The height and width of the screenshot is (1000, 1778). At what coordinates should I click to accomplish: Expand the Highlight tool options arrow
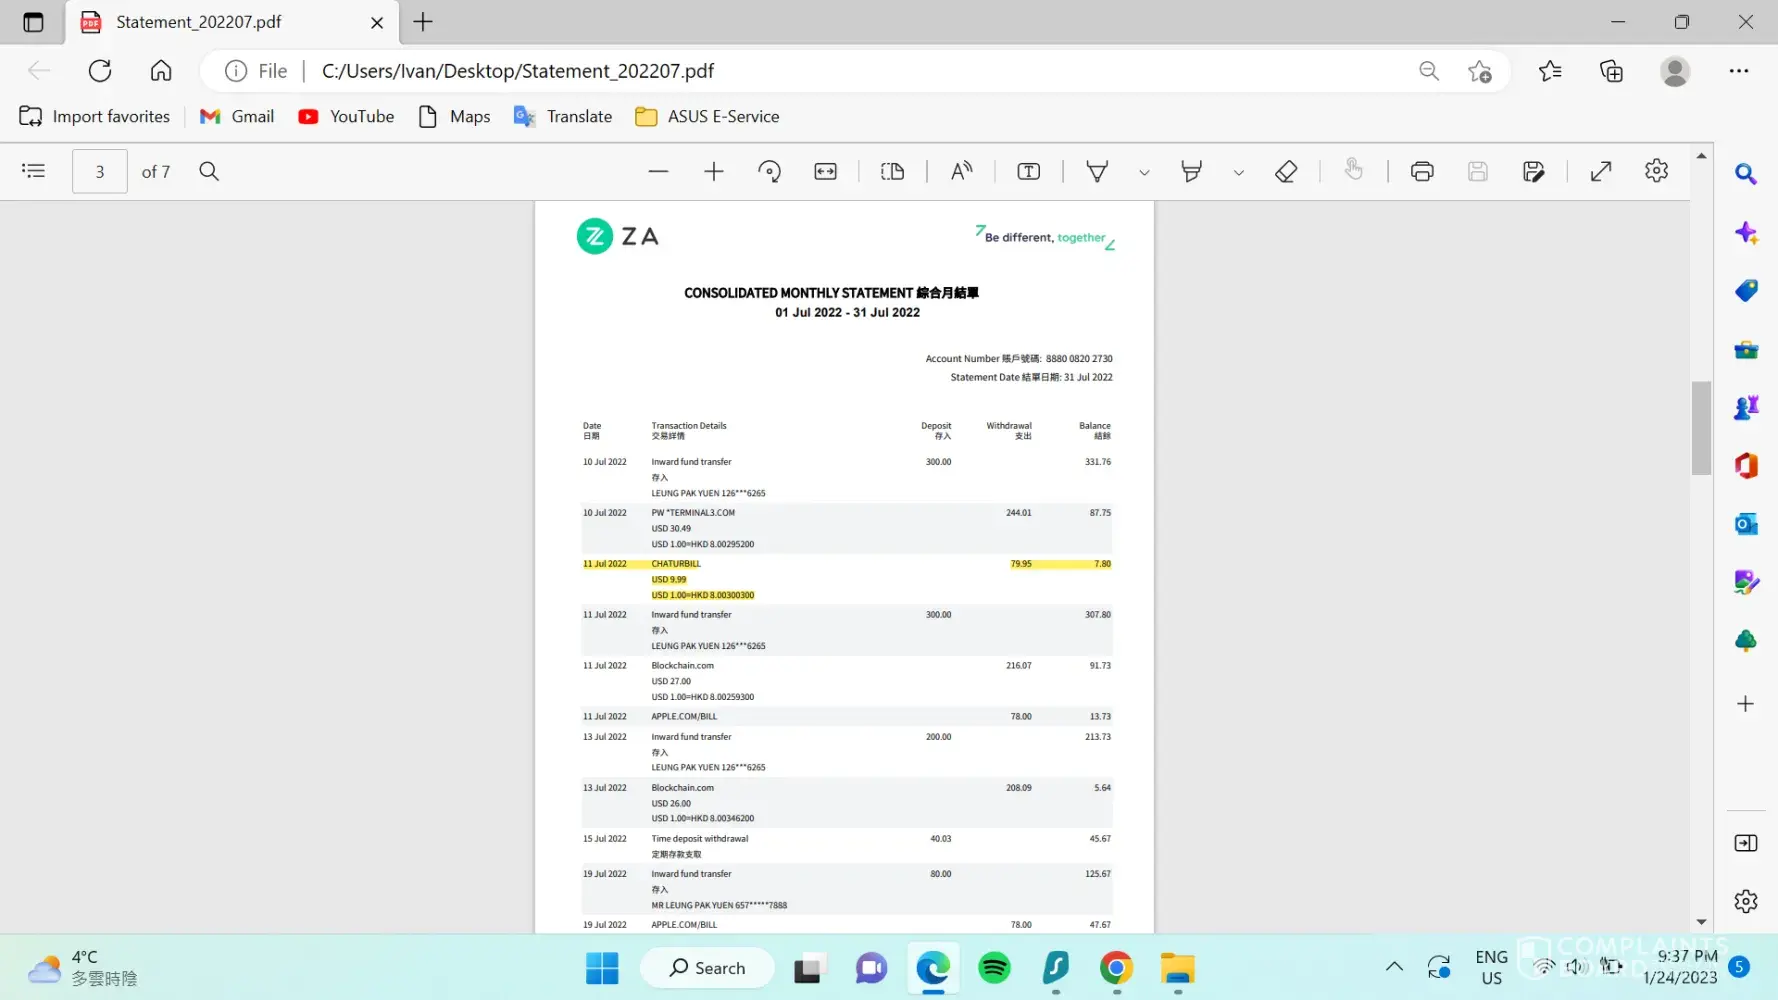(x=1238, y=173)
